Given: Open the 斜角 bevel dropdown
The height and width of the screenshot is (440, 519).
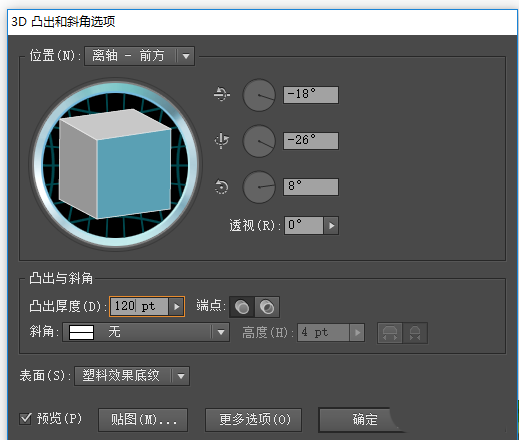Looking at the screenshot, I should (146, 332).
